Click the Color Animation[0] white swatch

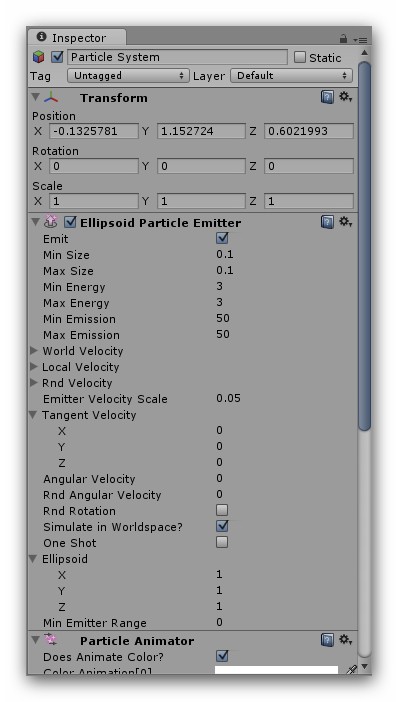pyautogui.click(x=276, y=670)
